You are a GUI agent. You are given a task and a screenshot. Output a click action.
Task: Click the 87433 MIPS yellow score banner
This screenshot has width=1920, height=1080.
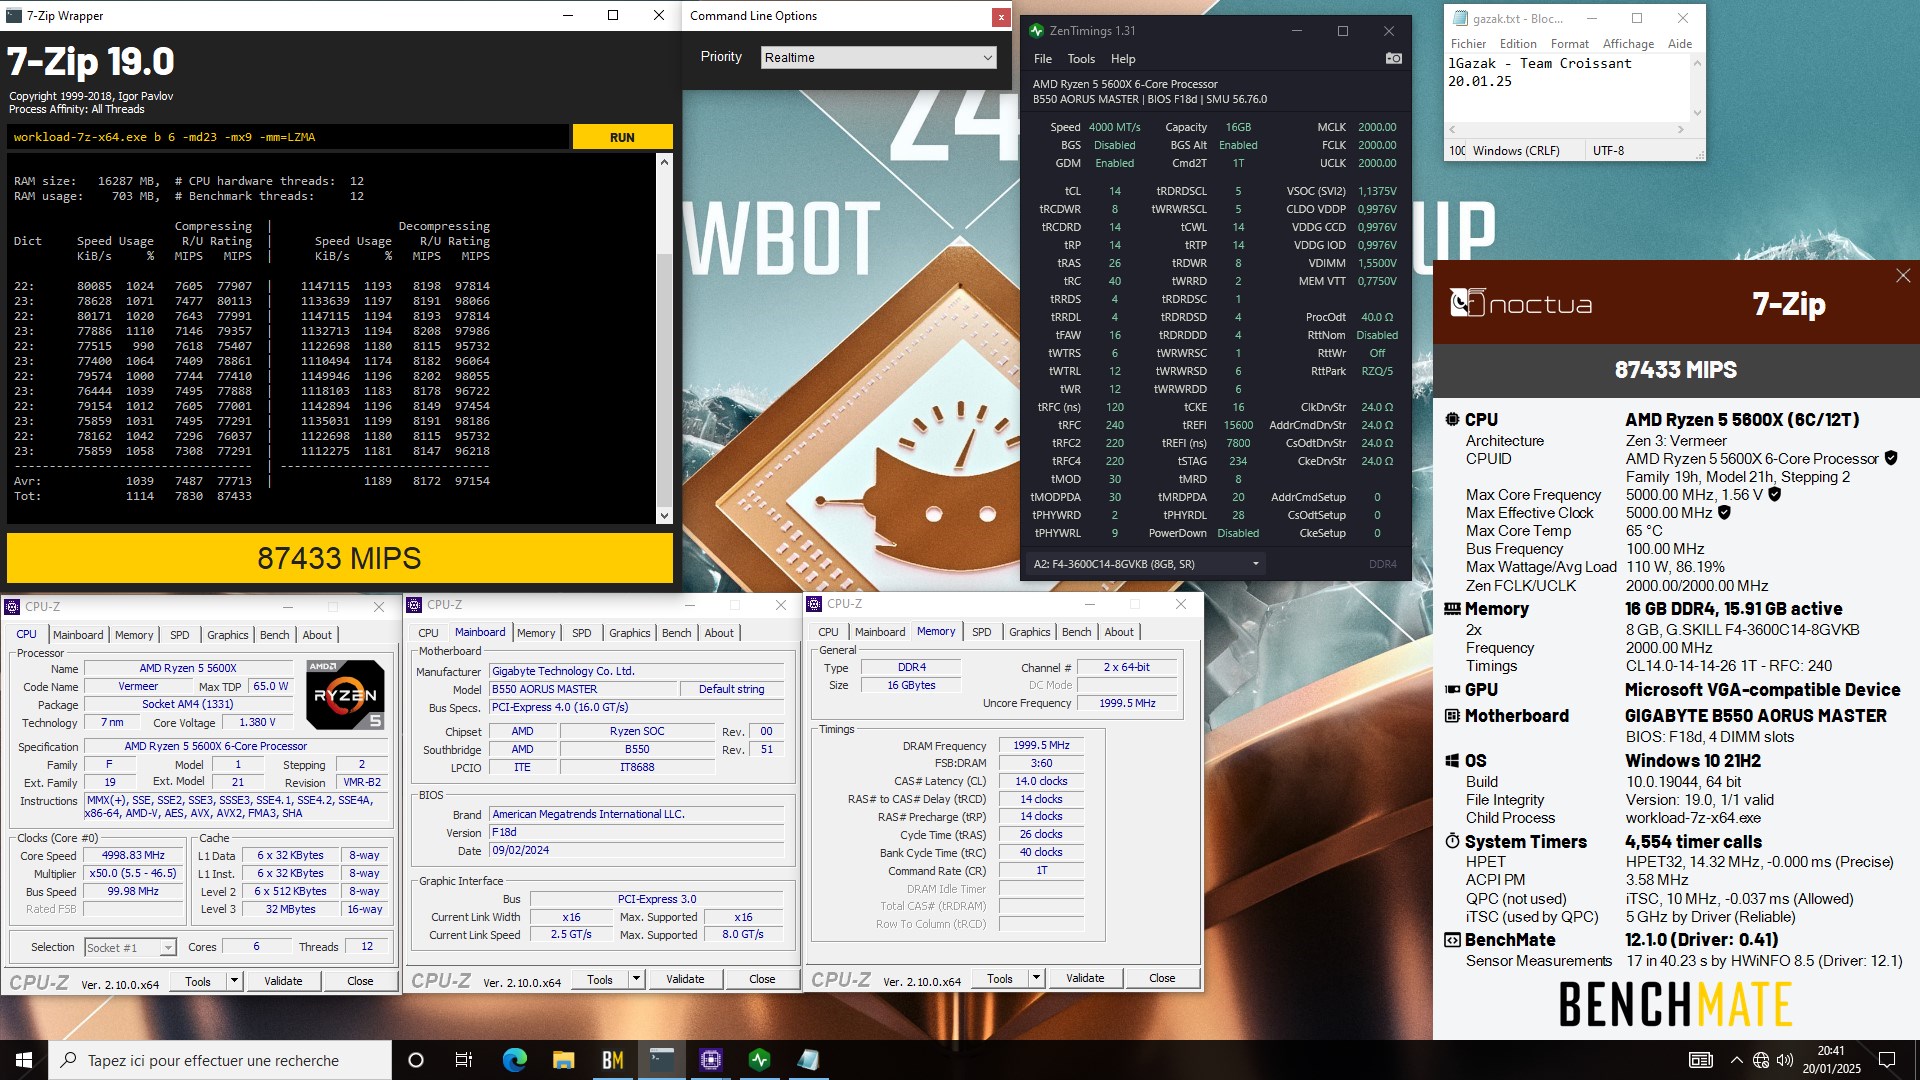click(340, 558)
